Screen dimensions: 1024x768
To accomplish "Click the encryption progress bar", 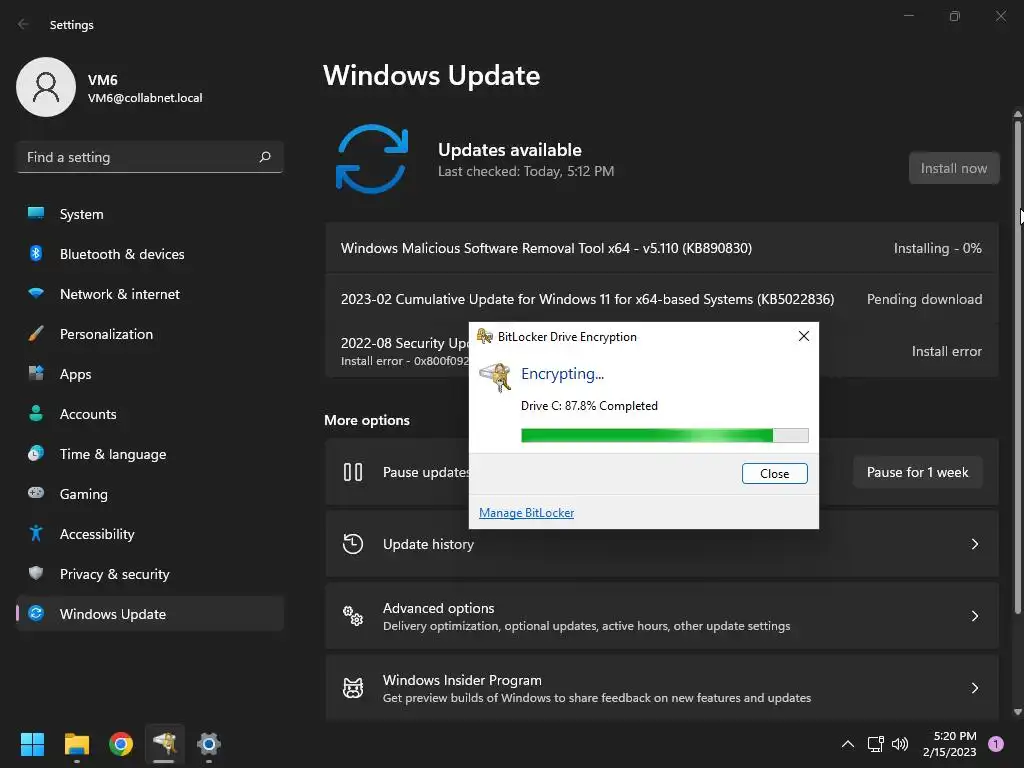I will point(665,436).
